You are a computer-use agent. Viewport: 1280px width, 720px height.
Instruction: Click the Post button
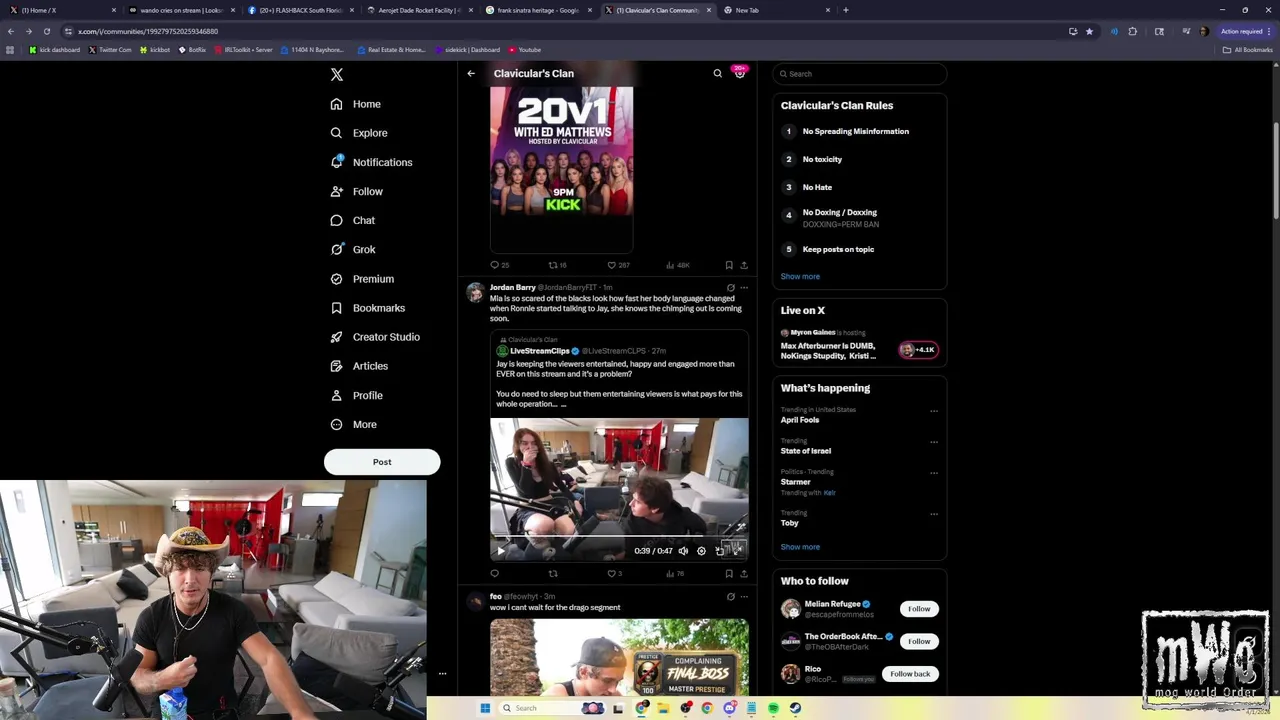(382, 462)
